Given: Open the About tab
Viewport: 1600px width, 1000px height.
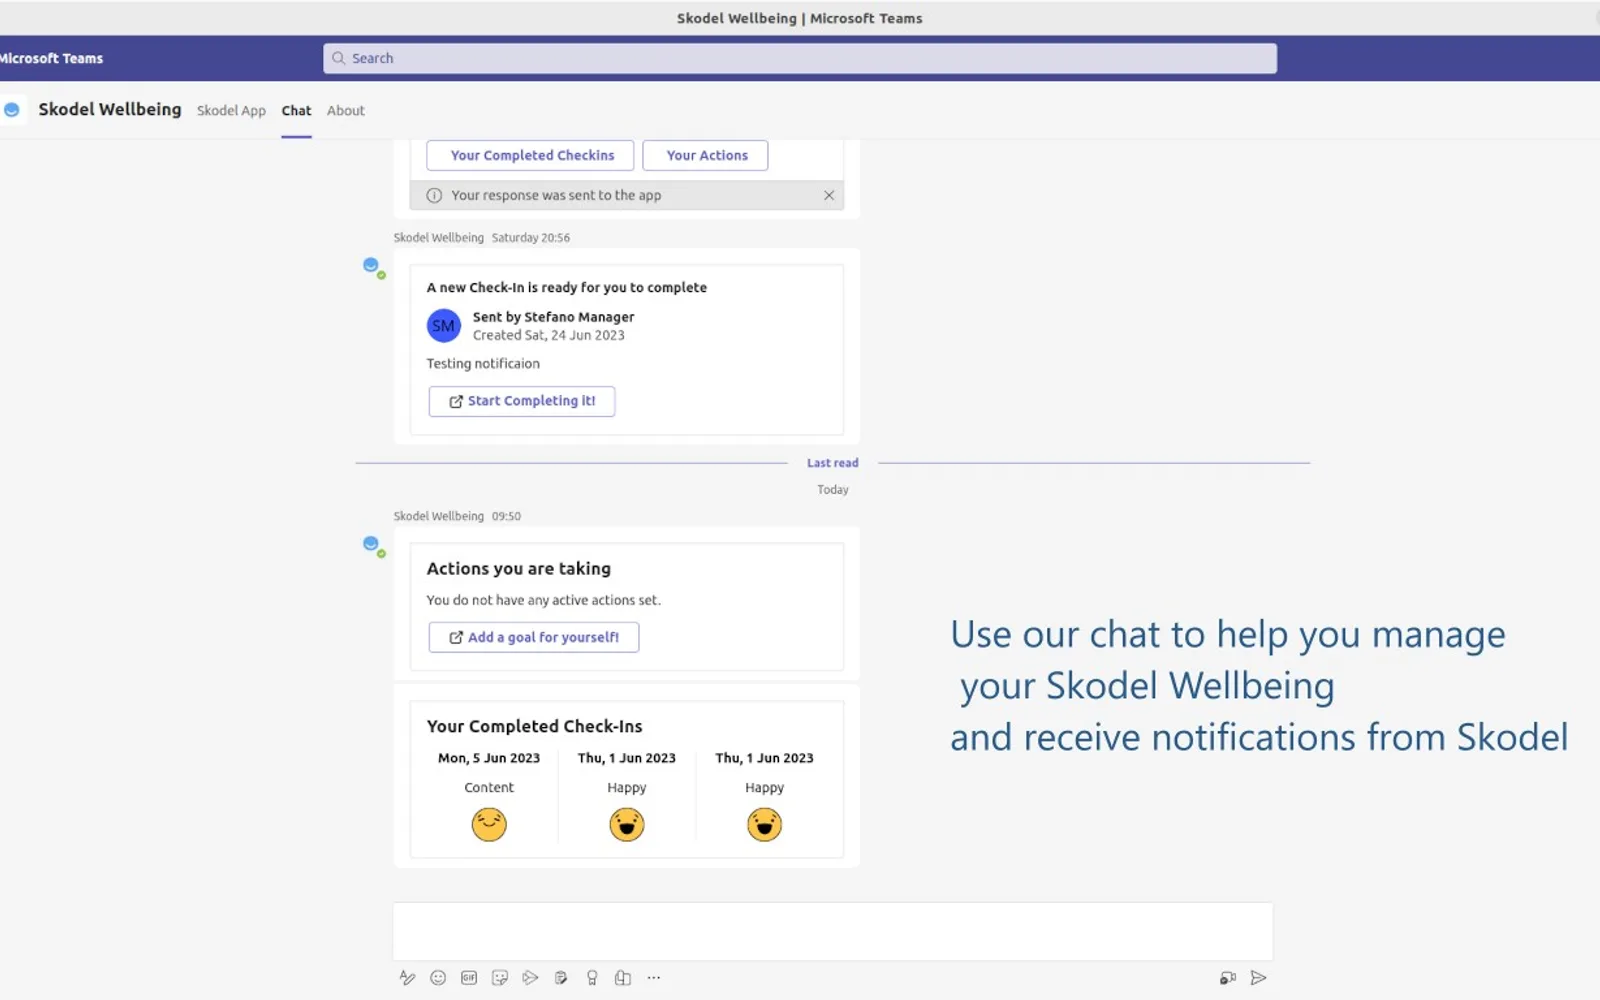Looking at the screenshot, I should [x=346, y=111].
